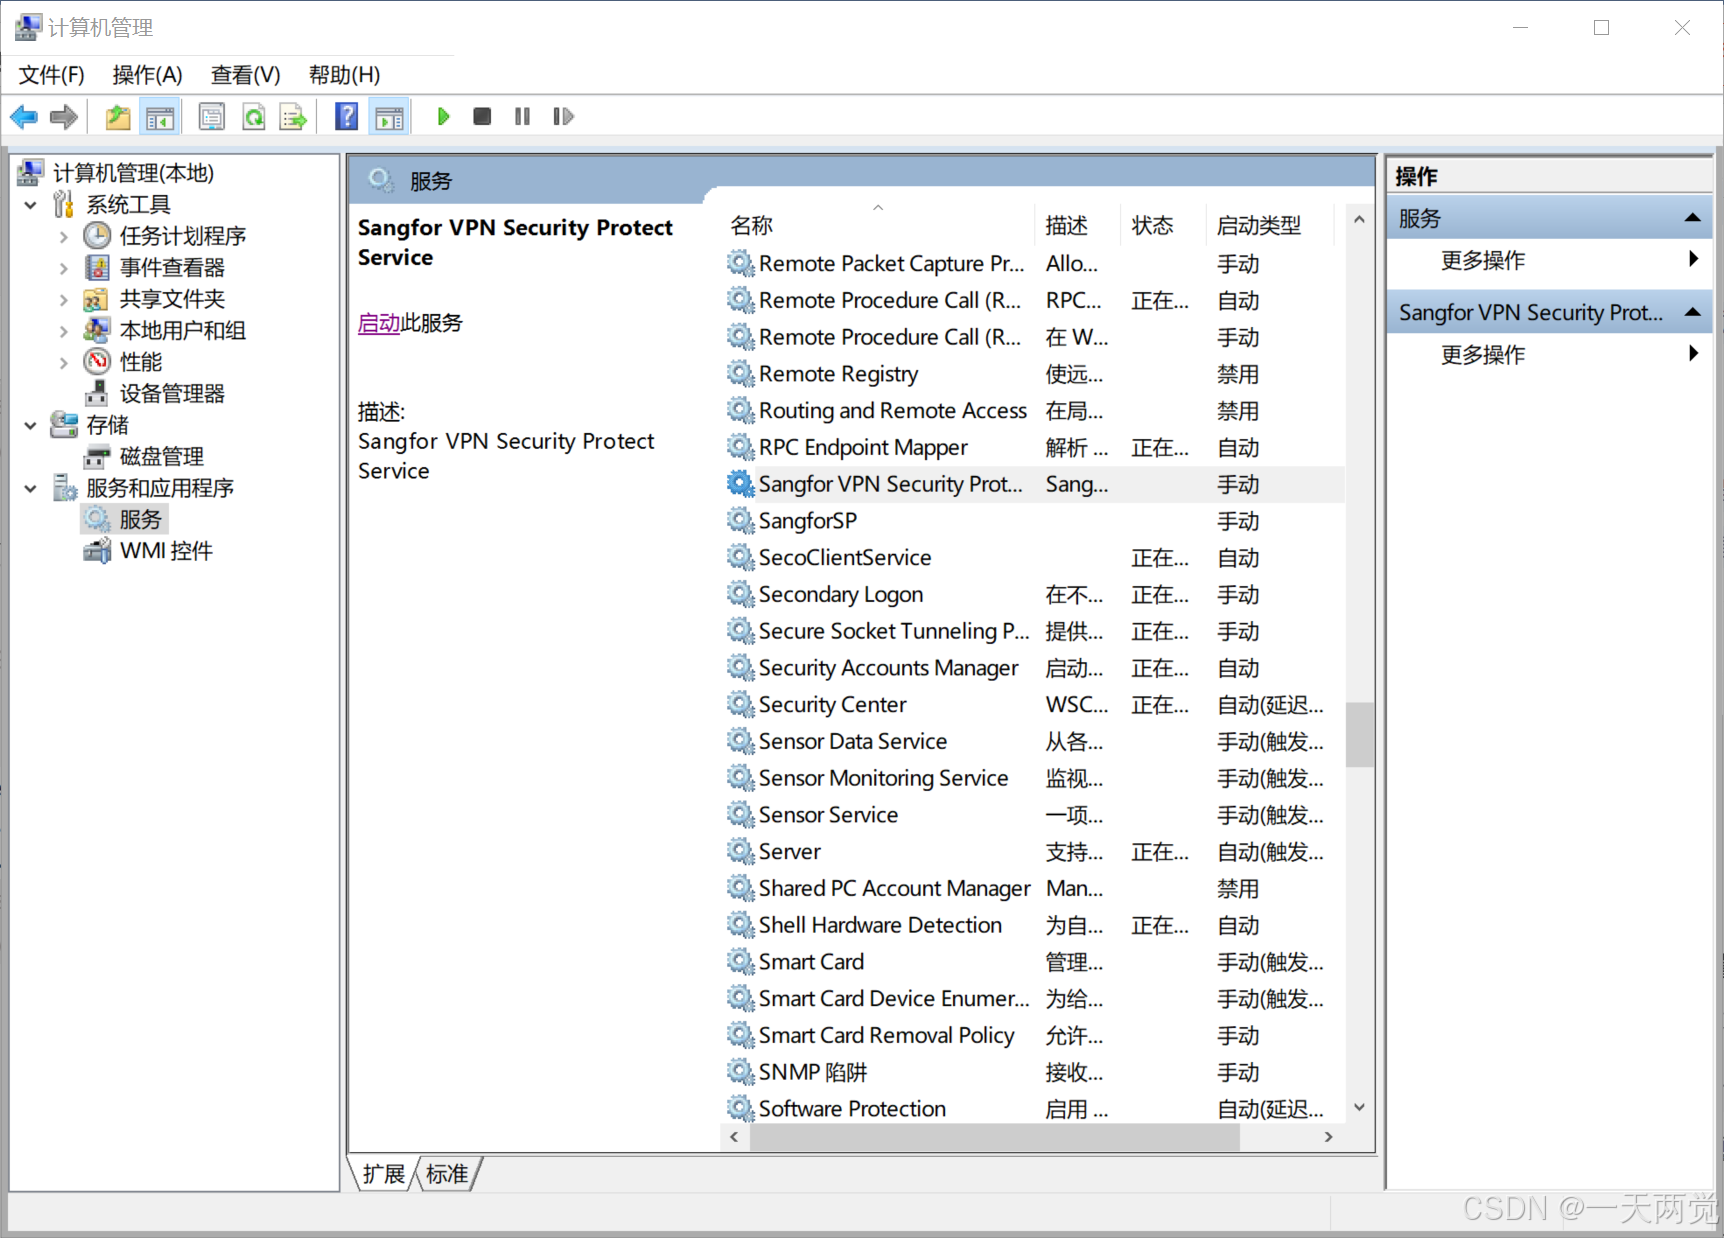Click the Refresh toolbar icon
1724x1238 pixels.
[254, 117]
